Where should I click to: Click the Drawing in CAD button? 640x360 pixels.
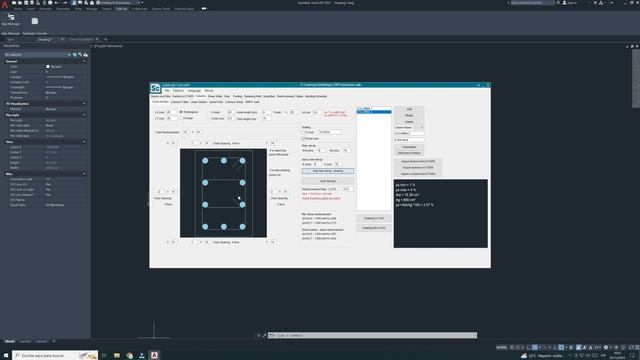click(x=373, y=218)
